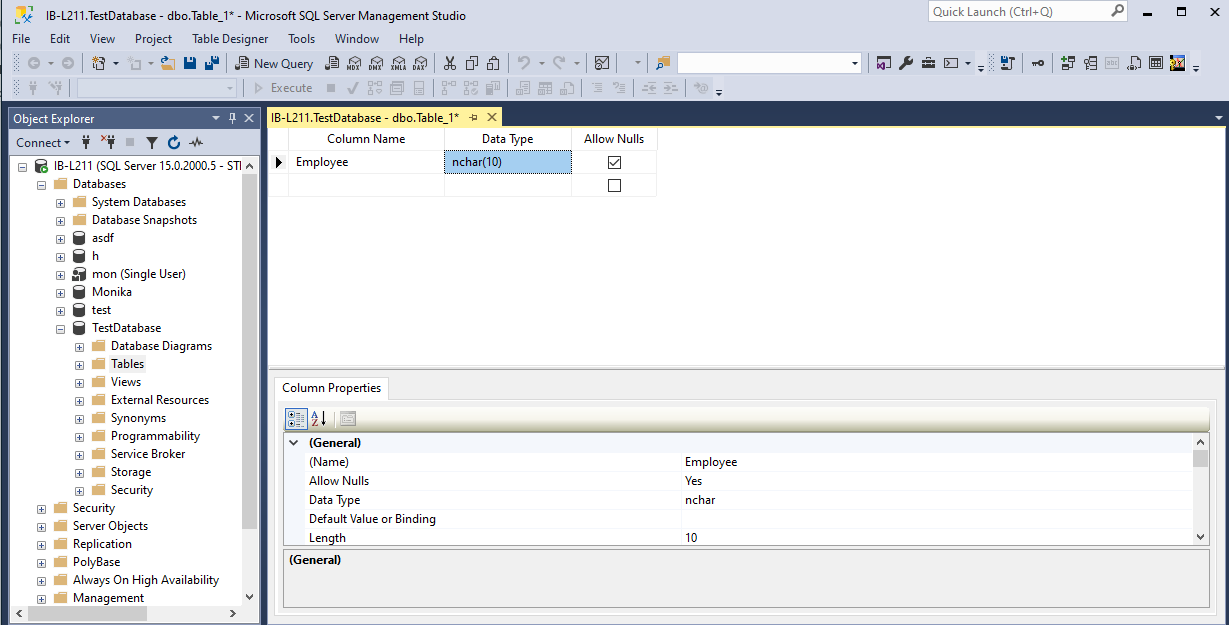Sort column properties alphabetically
1229x625 pixels.
click(x=318, y=418)
